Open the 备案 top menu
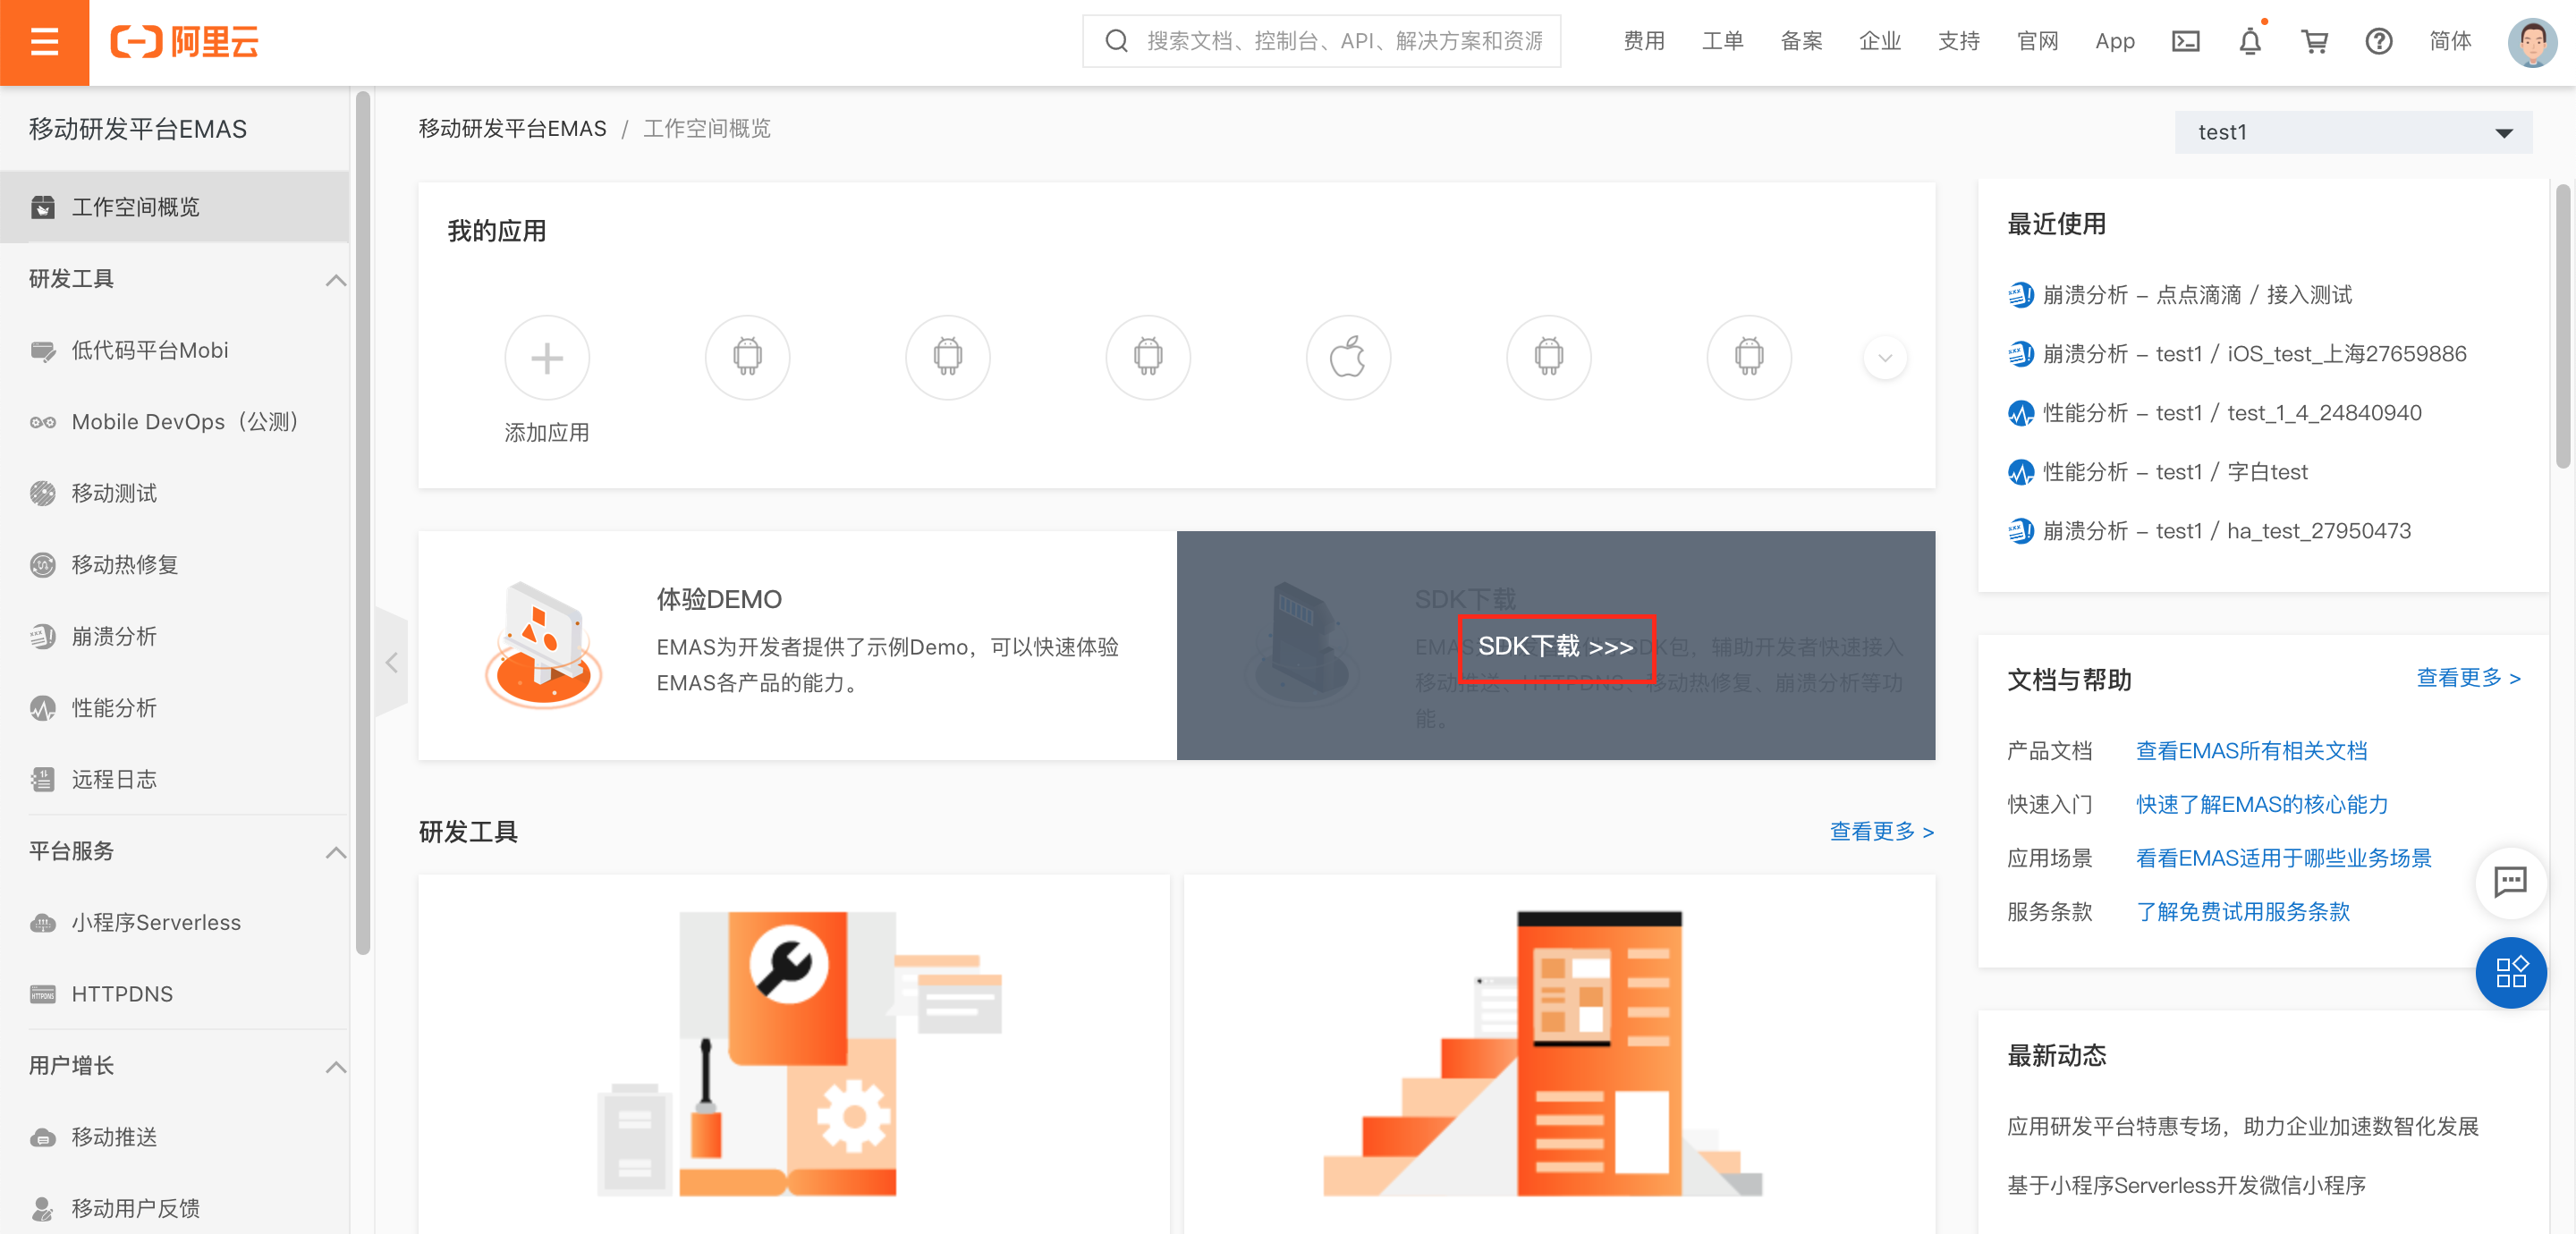Viewport: 2576px width, 1234px height. click(1801, 41)
